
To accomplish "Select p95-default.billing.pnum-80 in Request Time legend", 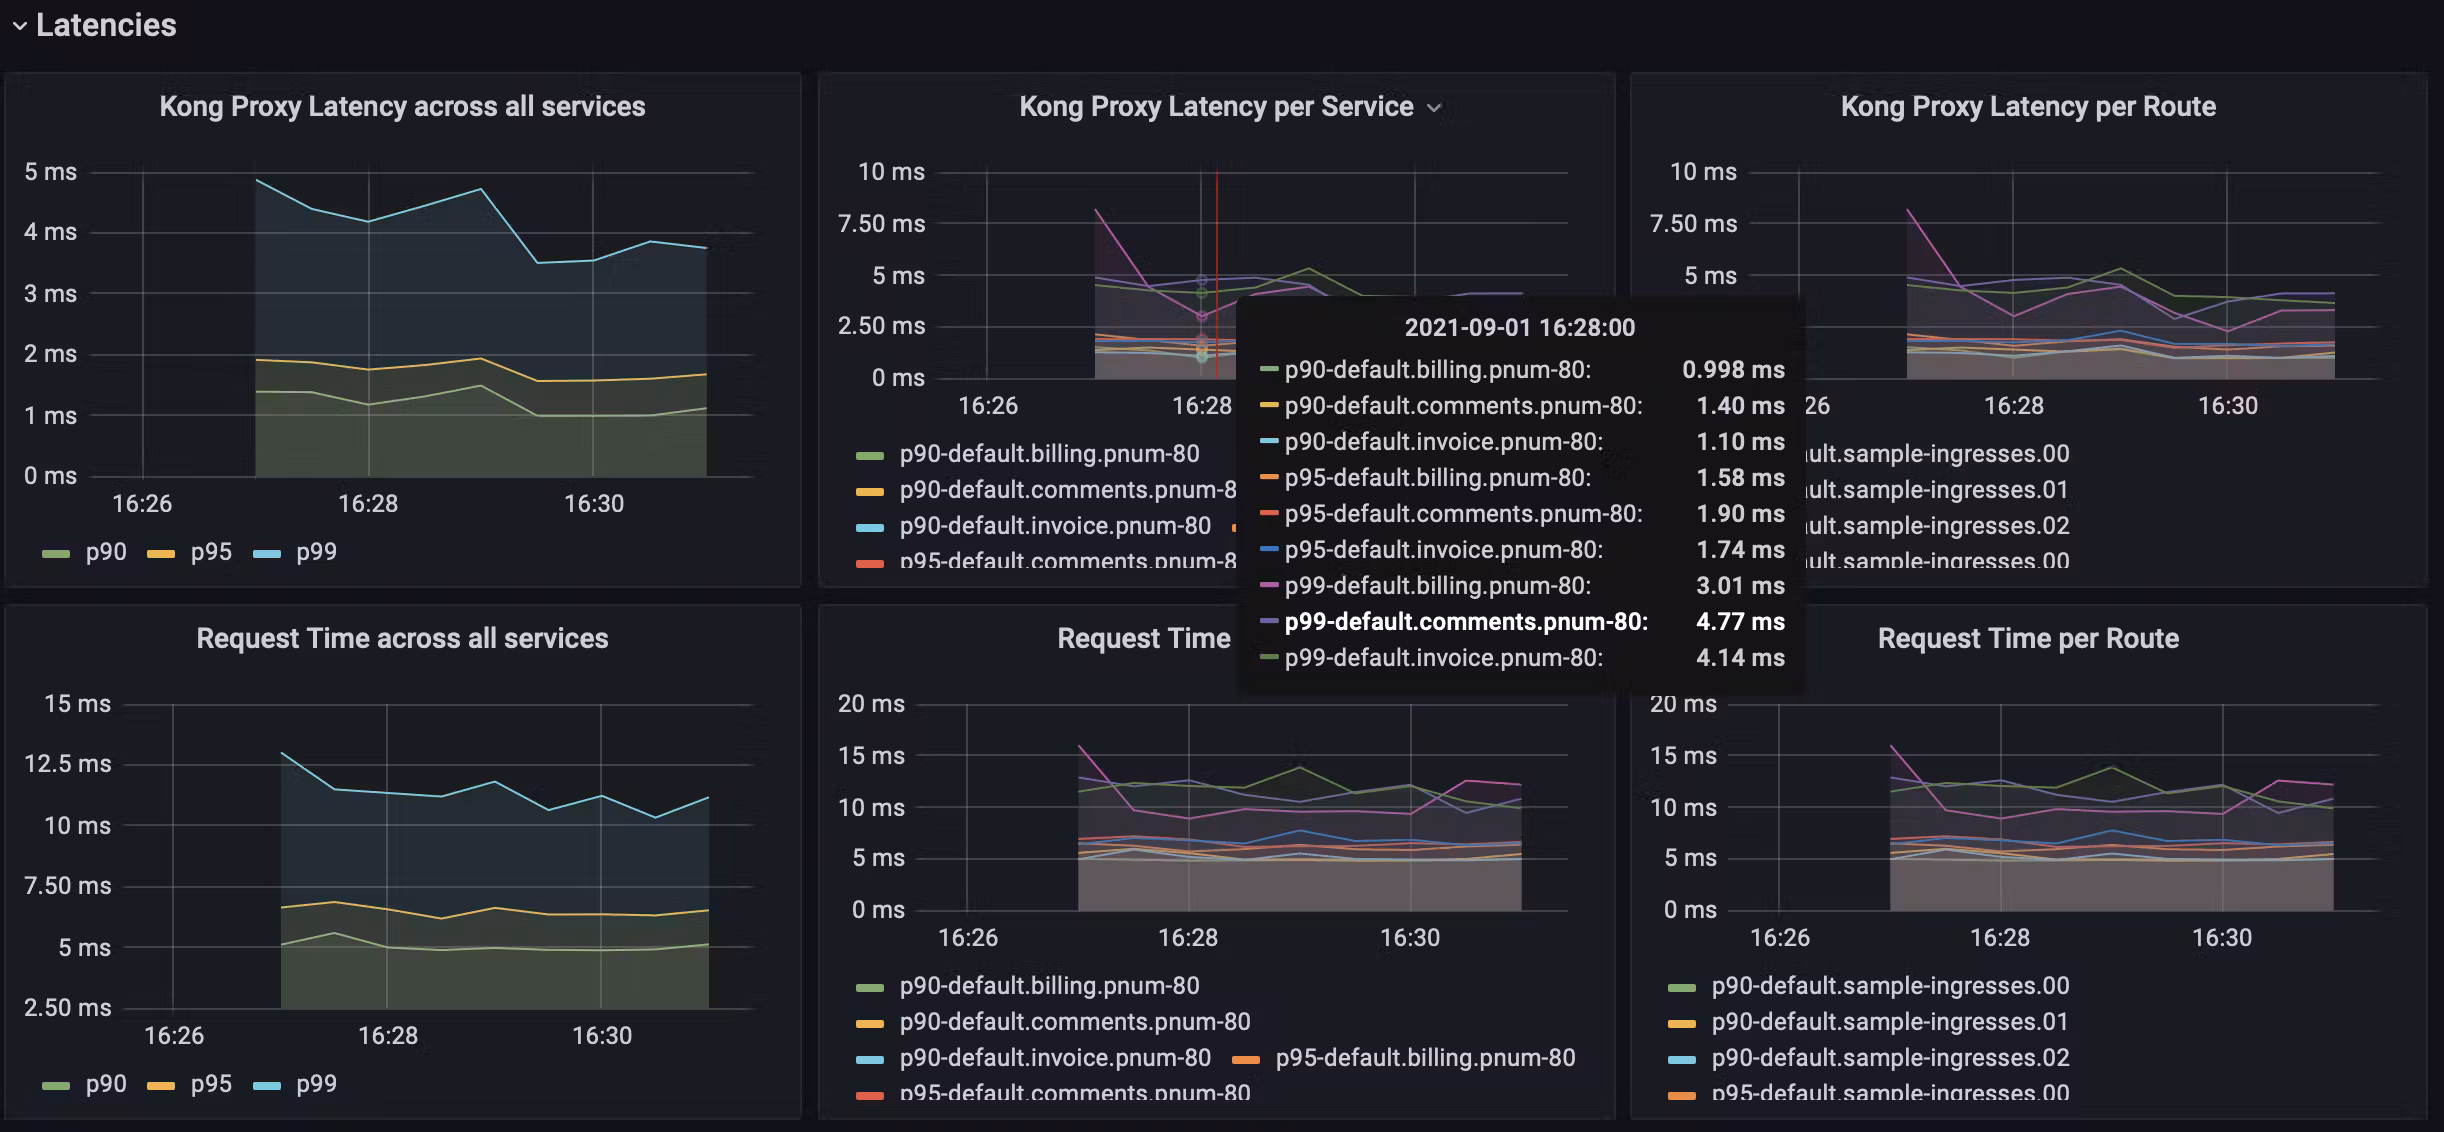I will coord(1424,1058).
